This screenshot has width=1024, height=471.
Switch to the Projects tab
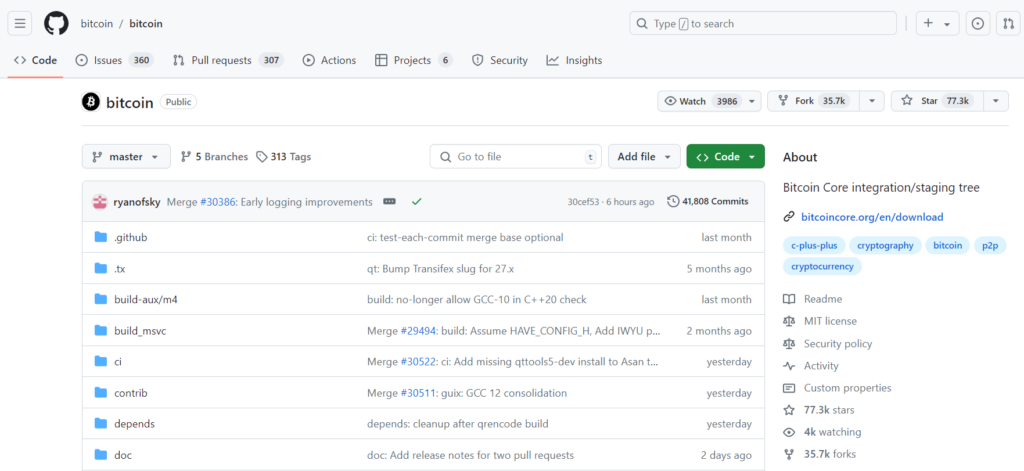coord(414,60)
